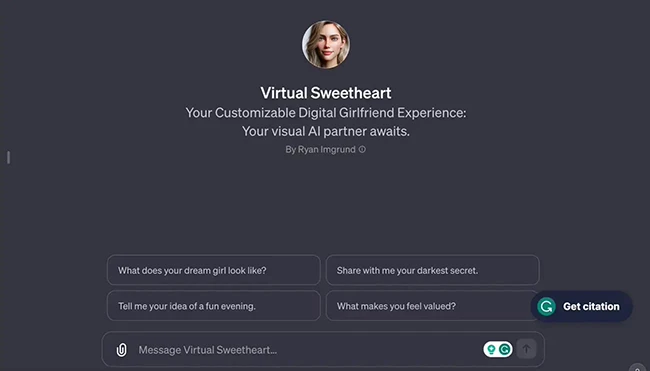Screen dimensions: 650x371
Task: Open the By Ryan Imgrund author link
Action: [320, 149]
